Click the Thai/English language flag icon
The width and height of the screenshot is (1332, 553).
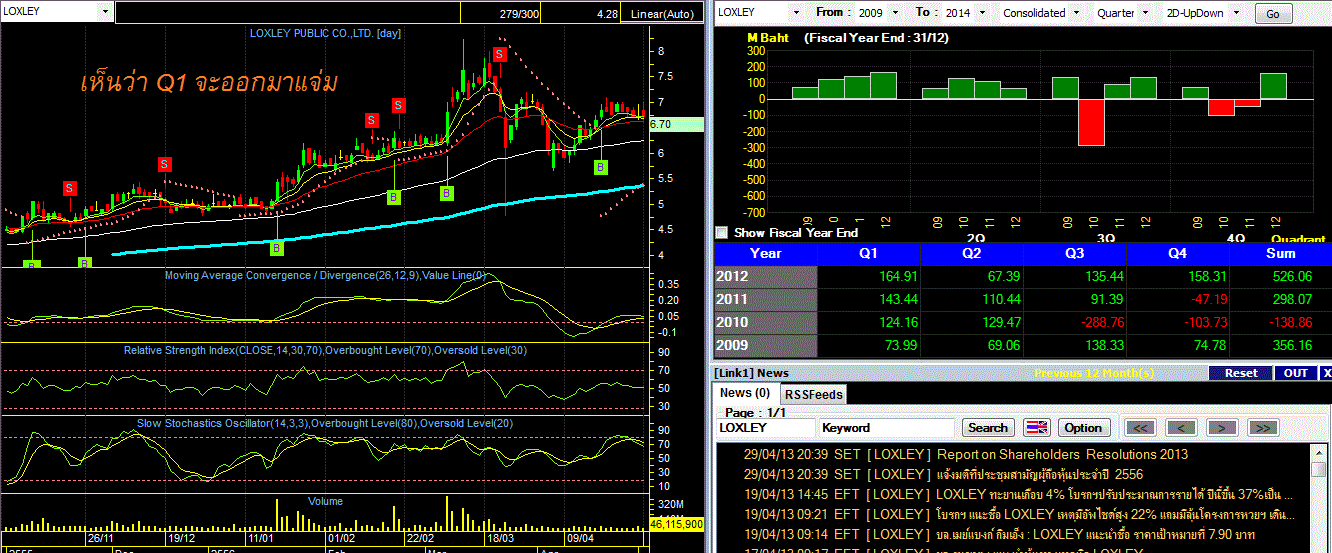[1037, 427]
